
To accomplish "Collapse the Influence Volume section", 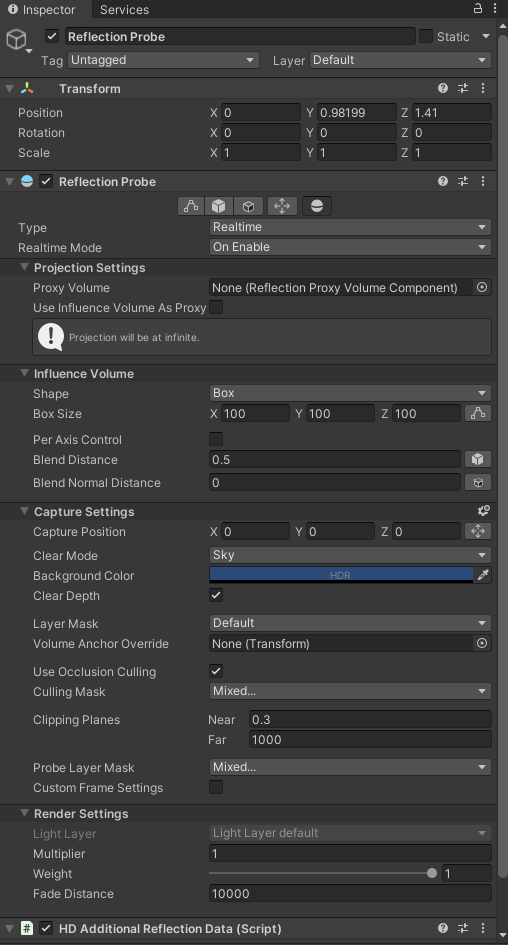I will (x=24, y=373).
